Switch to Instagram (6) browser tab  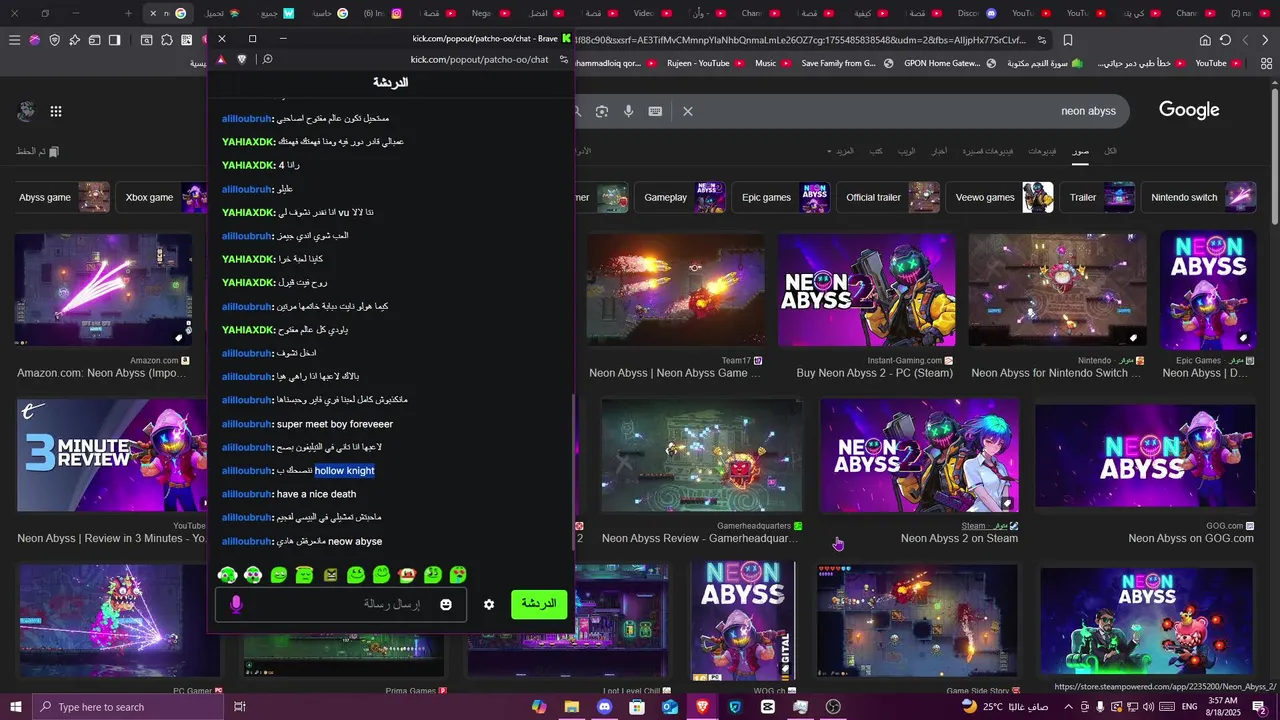tap(384, 13)
